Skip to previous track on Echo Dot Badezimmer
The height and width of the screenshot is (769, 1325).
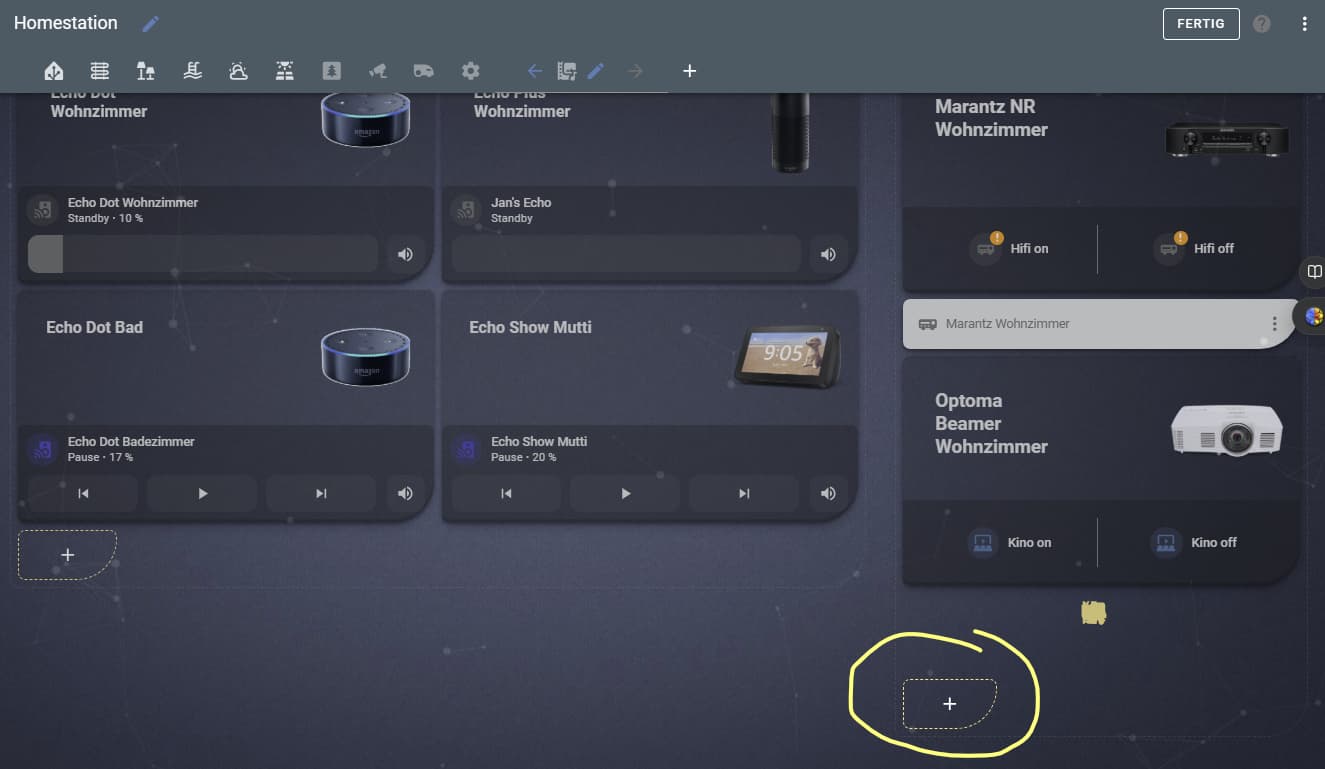click(83, 493)
